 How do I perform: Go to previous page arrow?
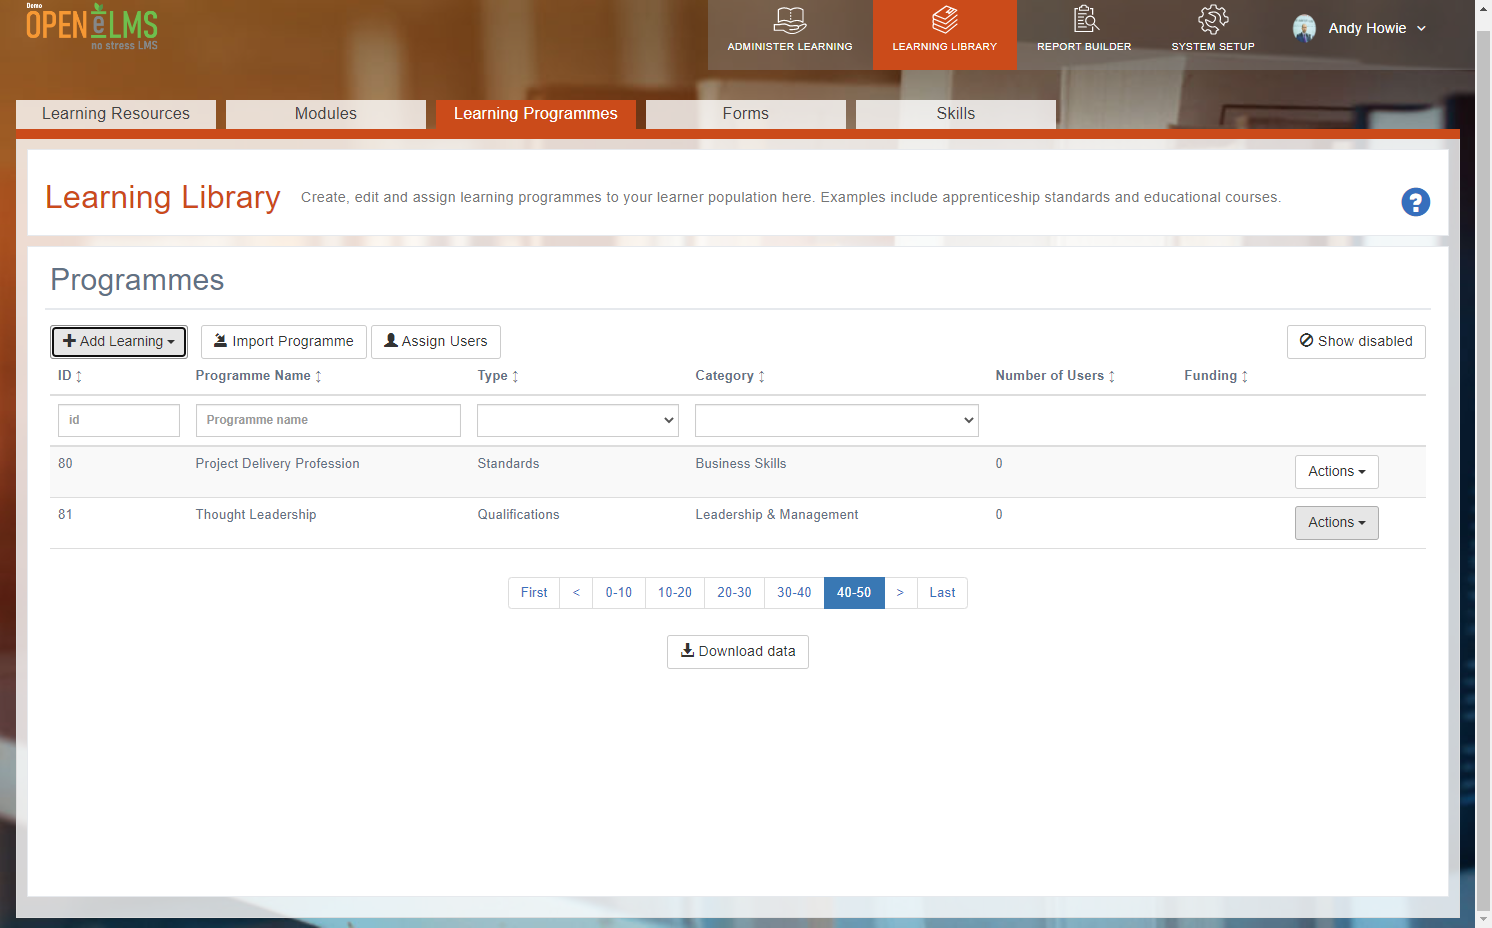coord(576,593)
